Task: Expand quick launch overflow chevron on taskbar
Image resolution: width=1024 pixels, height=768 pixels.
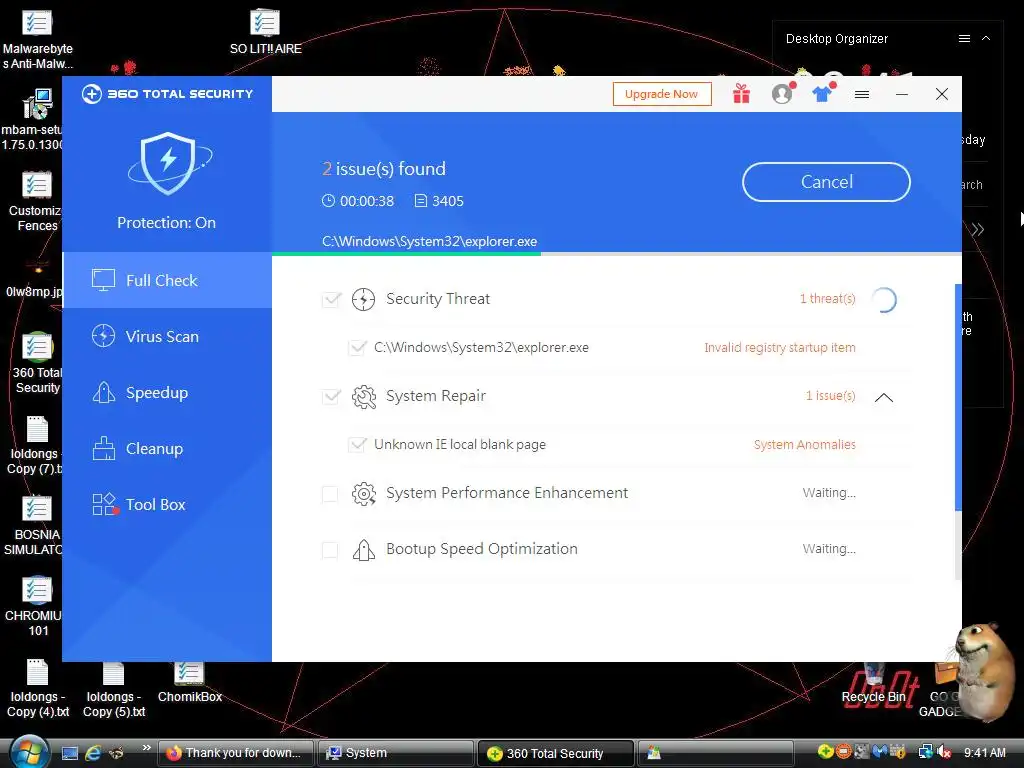Action: tap(146, 747)
